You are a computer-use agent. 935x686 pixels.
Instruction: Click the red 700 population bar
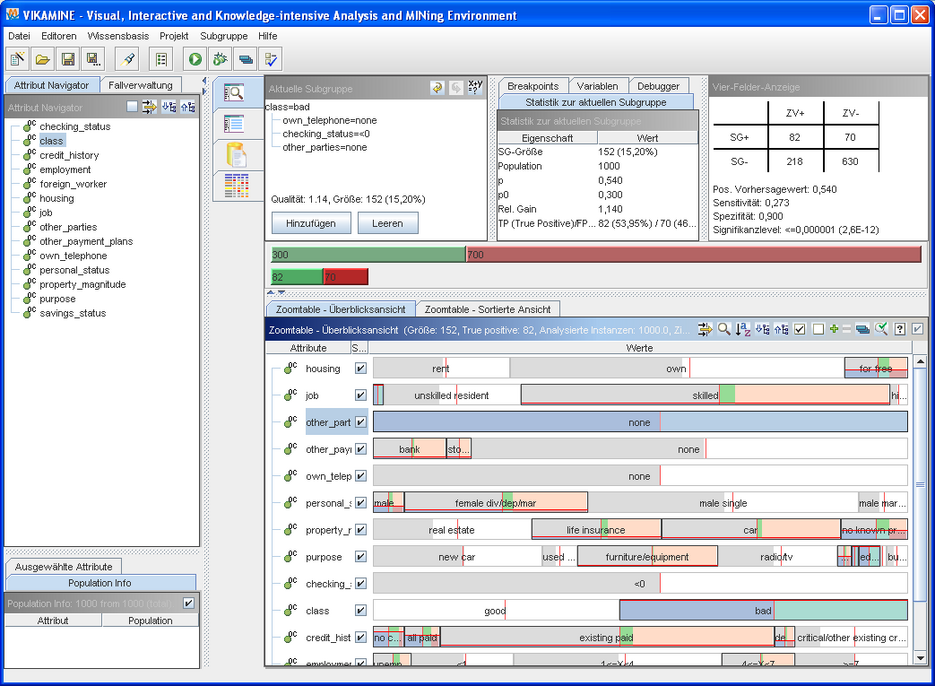pos(693,255)
